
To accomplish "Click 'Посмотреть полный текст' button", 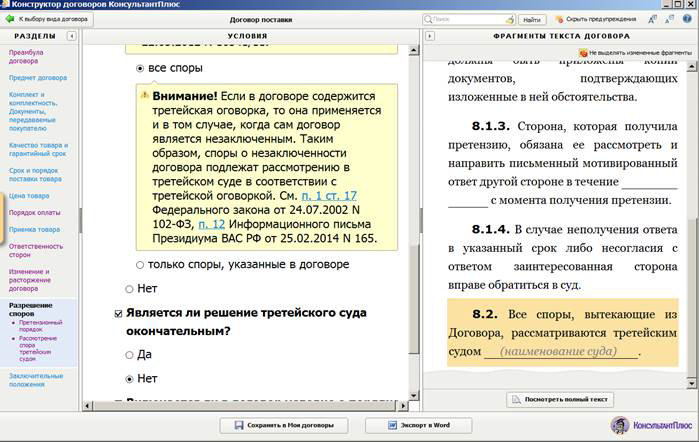I will 560,399.
